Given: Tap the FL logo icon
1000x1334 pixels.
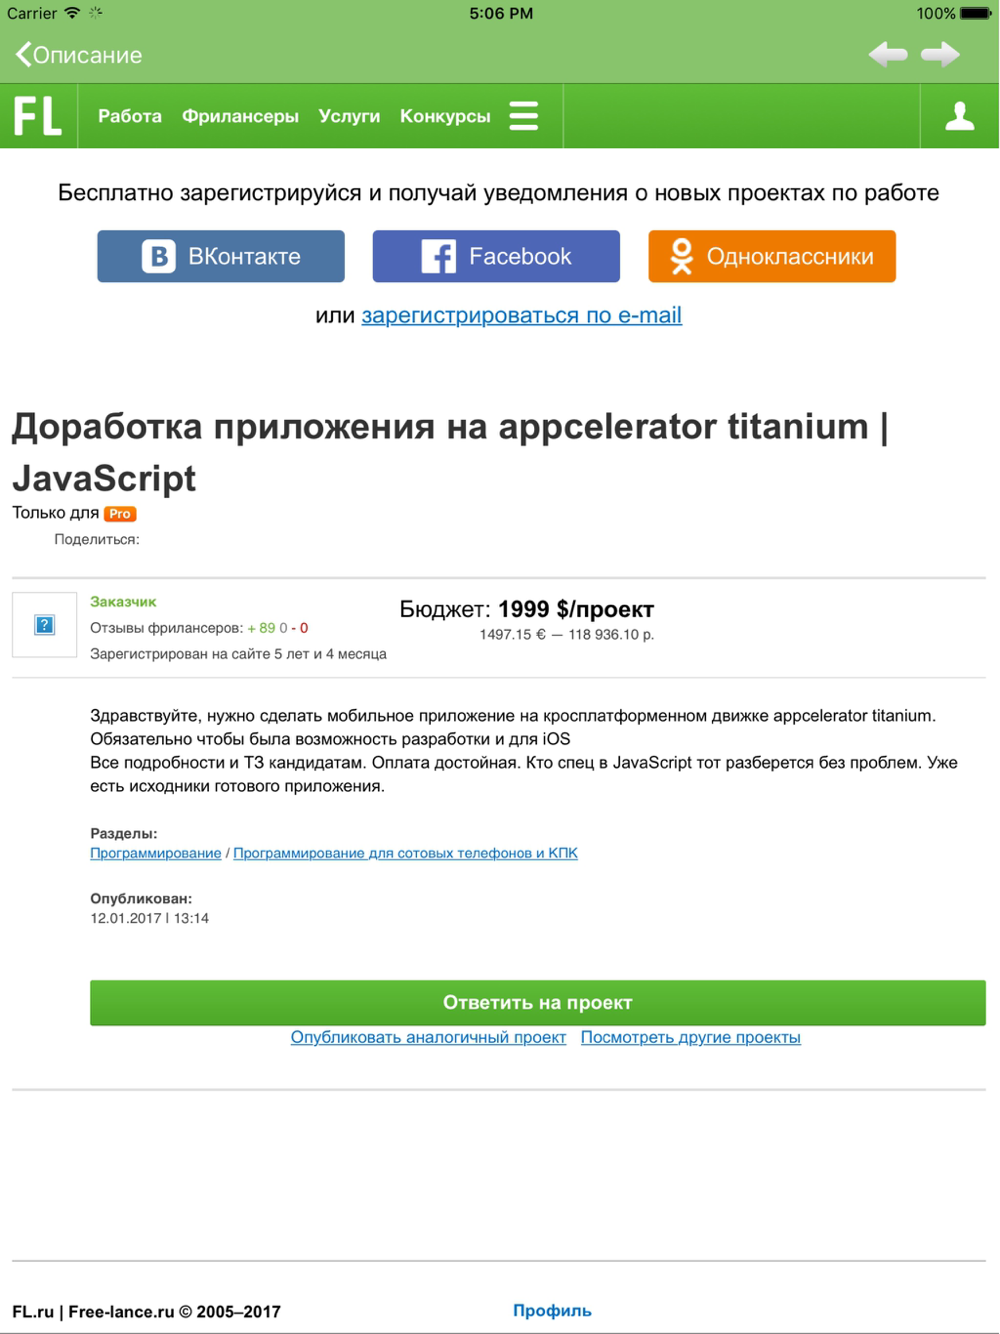Looking at the screenshot, I should (x=38, y=116).
